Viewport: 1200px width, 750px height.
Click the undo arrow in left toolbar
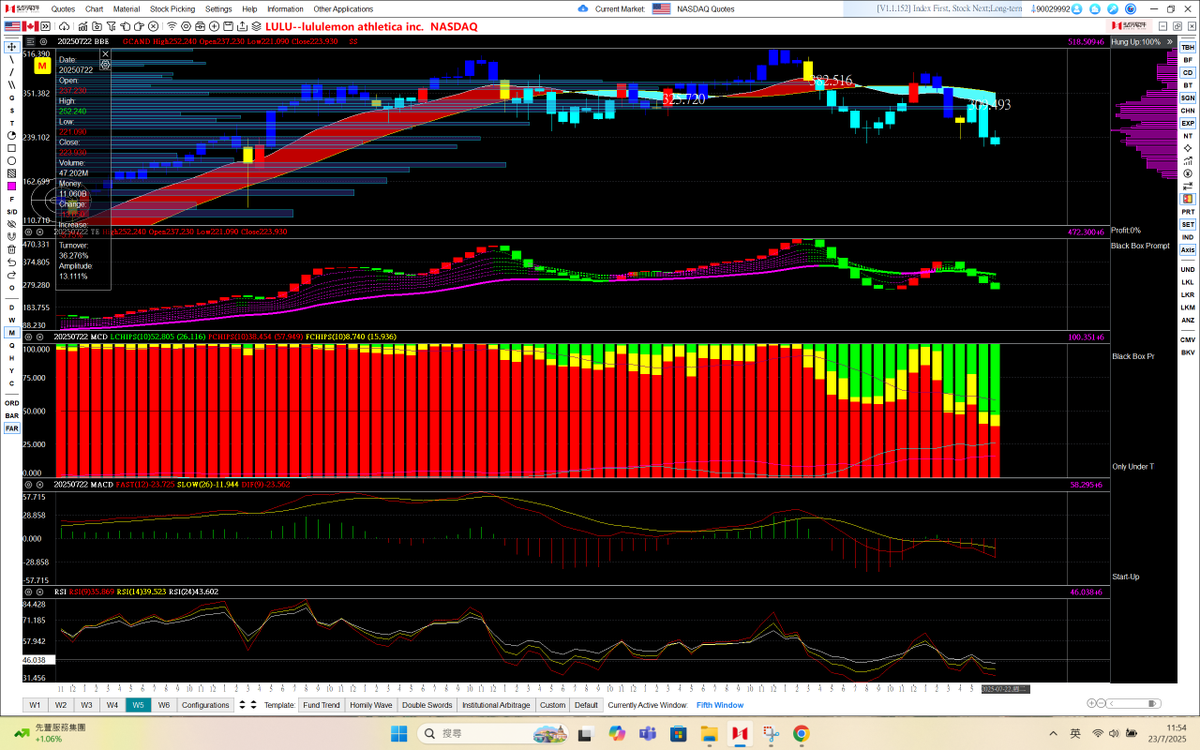[11, 262]
